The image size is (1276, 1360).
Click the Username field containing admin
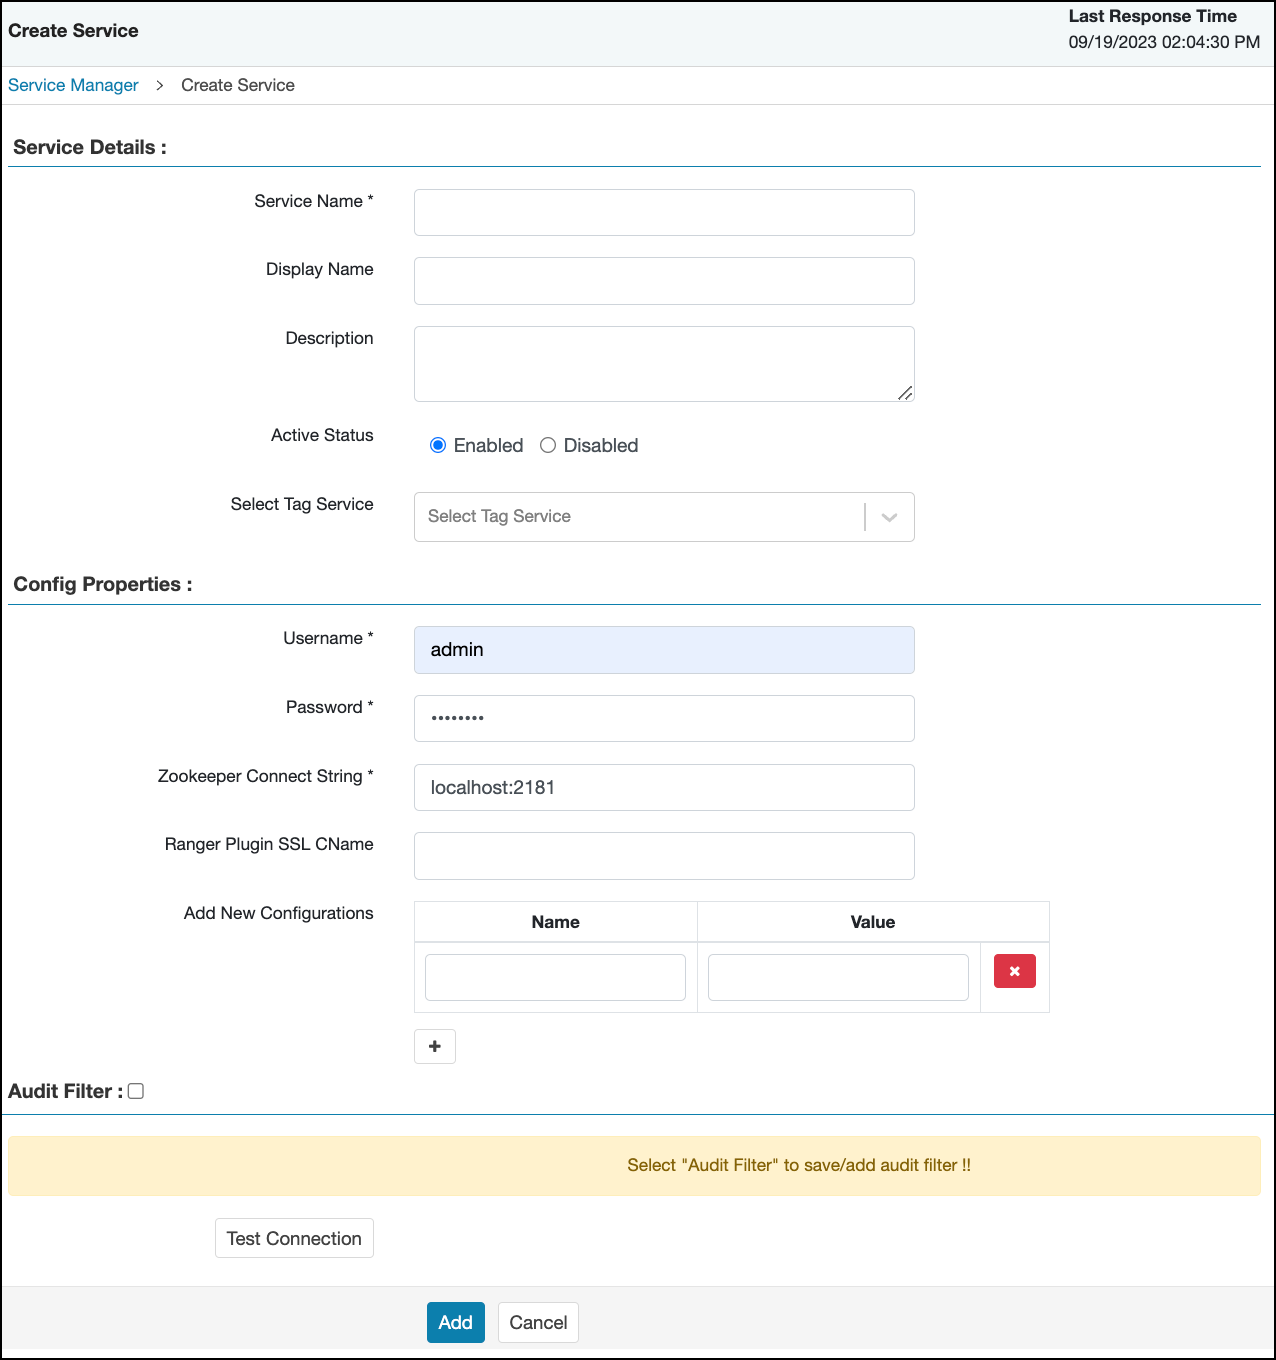(x=664, y=650)
